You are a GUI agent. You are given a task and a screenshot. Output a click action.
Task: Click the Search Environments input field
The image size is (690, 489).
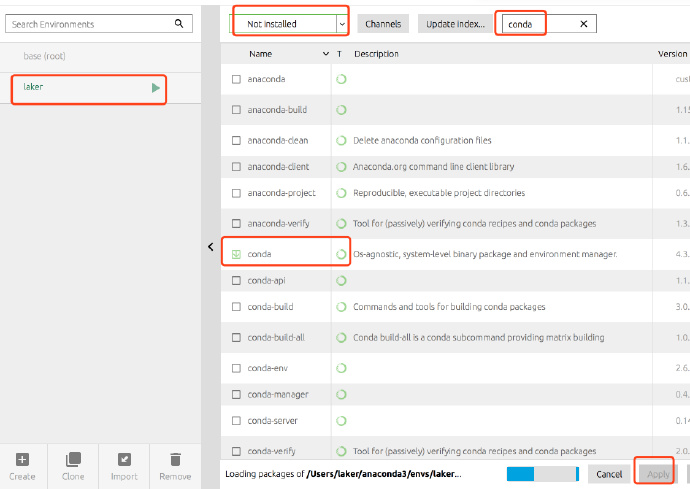pyautogui.click(x=99, y=24)
